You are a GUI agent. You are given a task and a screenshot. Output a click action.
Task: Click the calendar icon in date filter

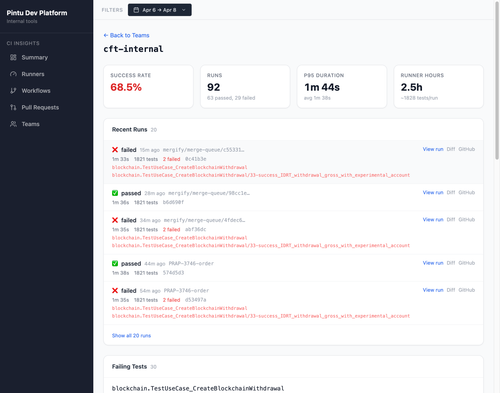(136, 10)
